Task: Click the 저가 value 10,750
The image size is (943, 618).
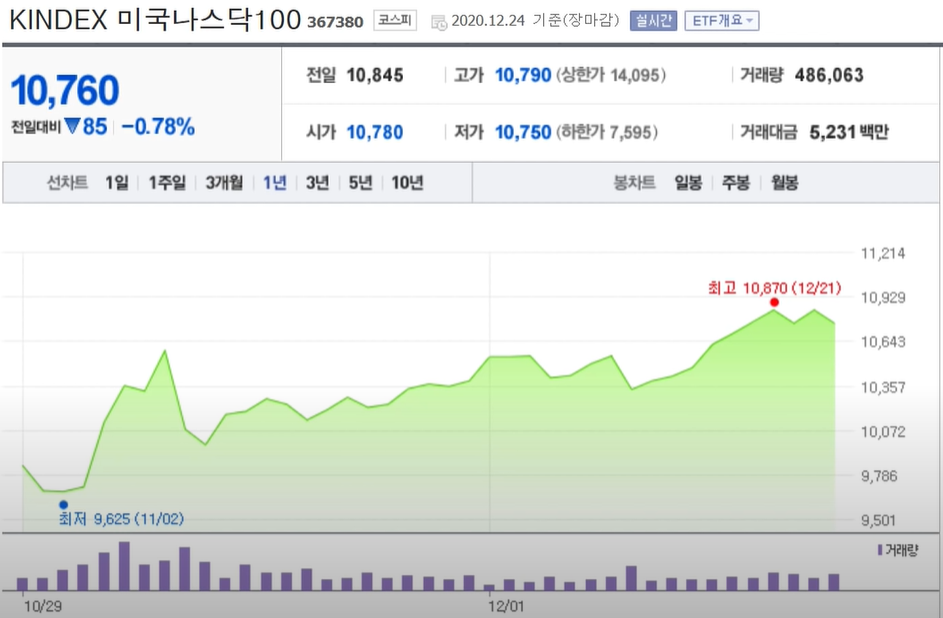Action: [x=523, y=132]
